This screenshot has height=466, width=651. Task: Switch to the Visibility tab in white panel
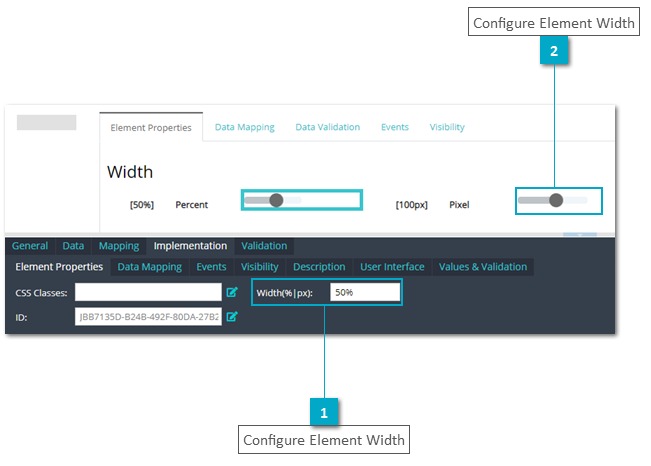pos(447,127)
